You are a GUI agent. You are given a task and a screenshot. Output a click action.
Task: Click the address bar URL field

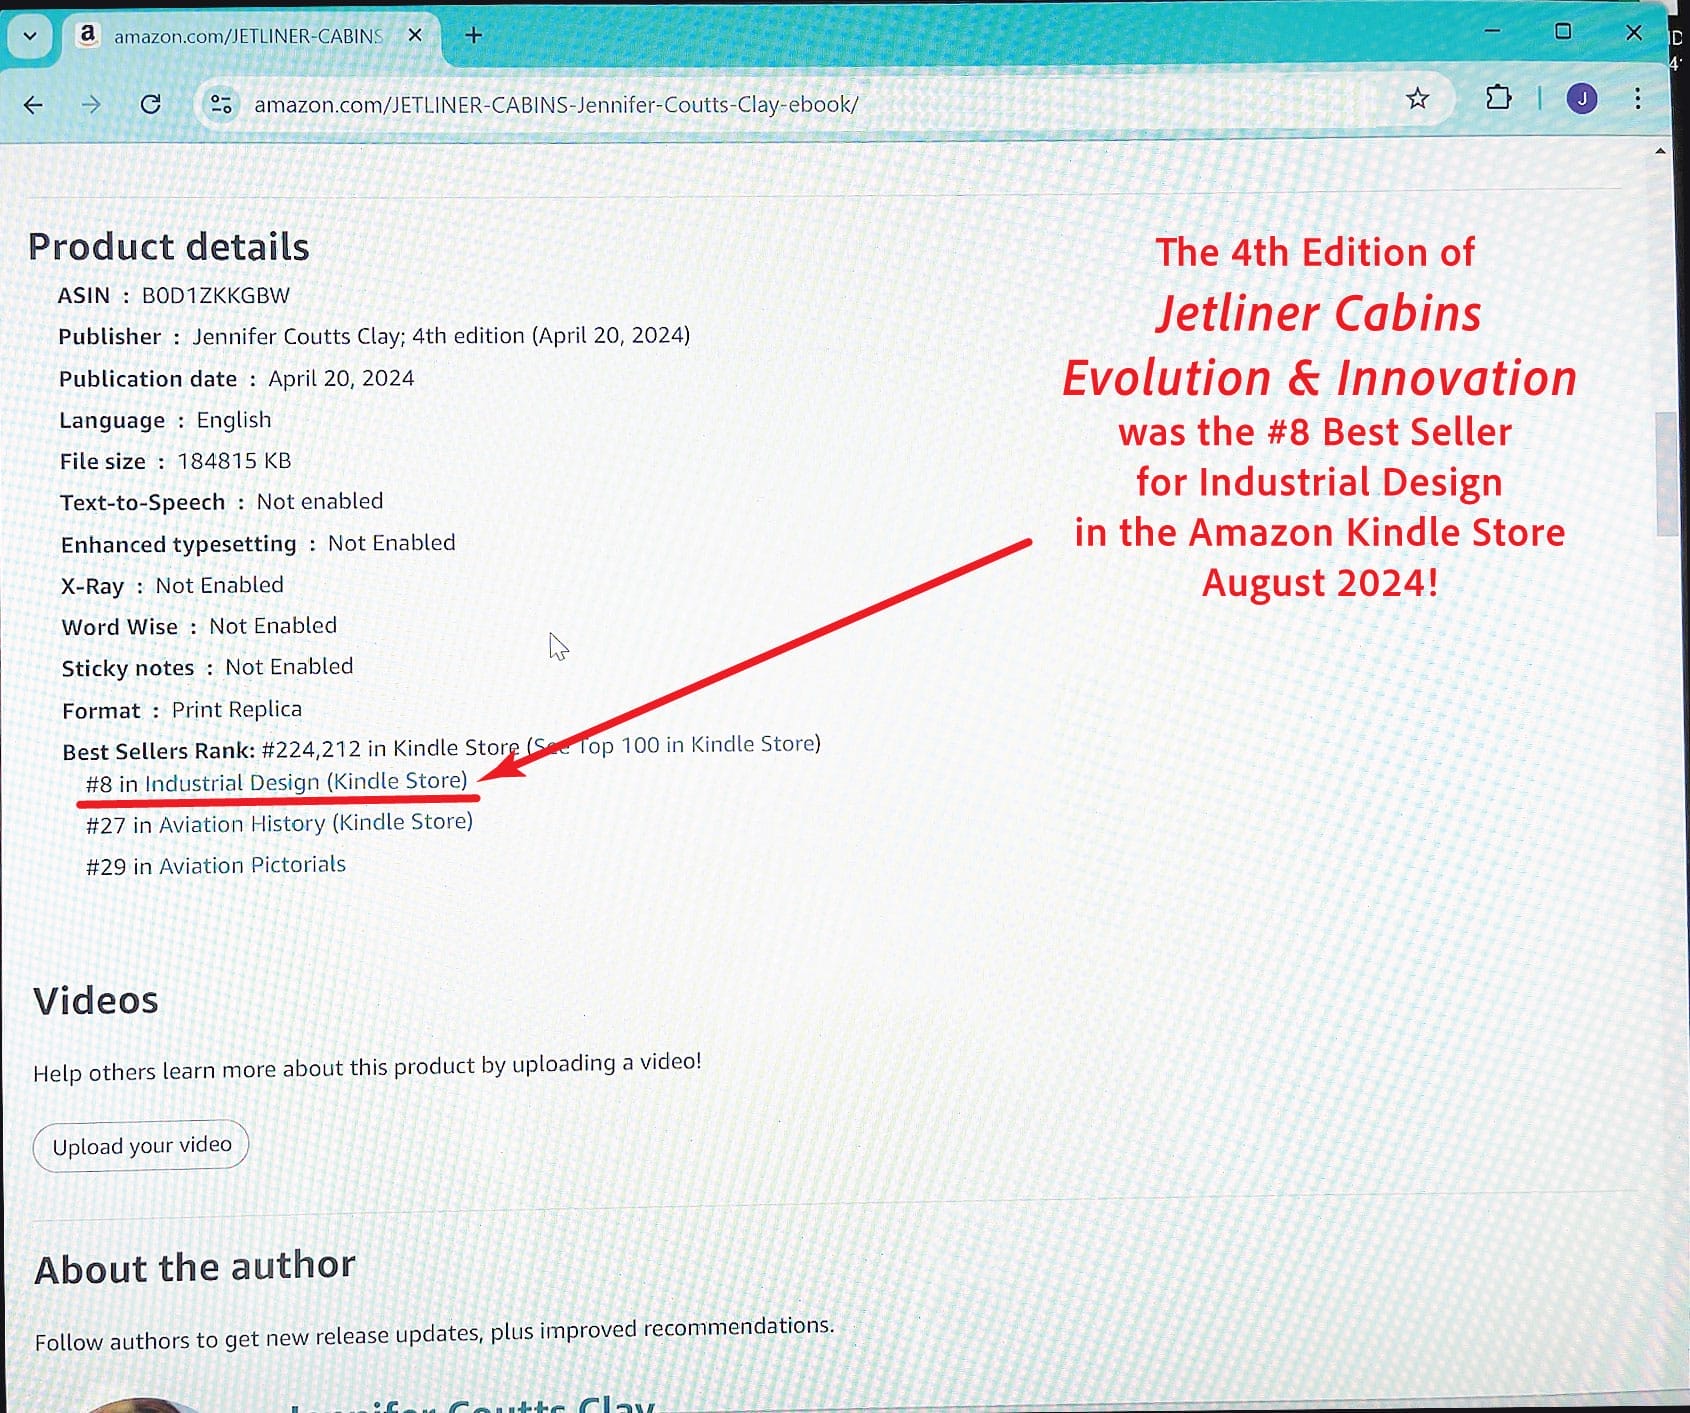coord(700,104)
